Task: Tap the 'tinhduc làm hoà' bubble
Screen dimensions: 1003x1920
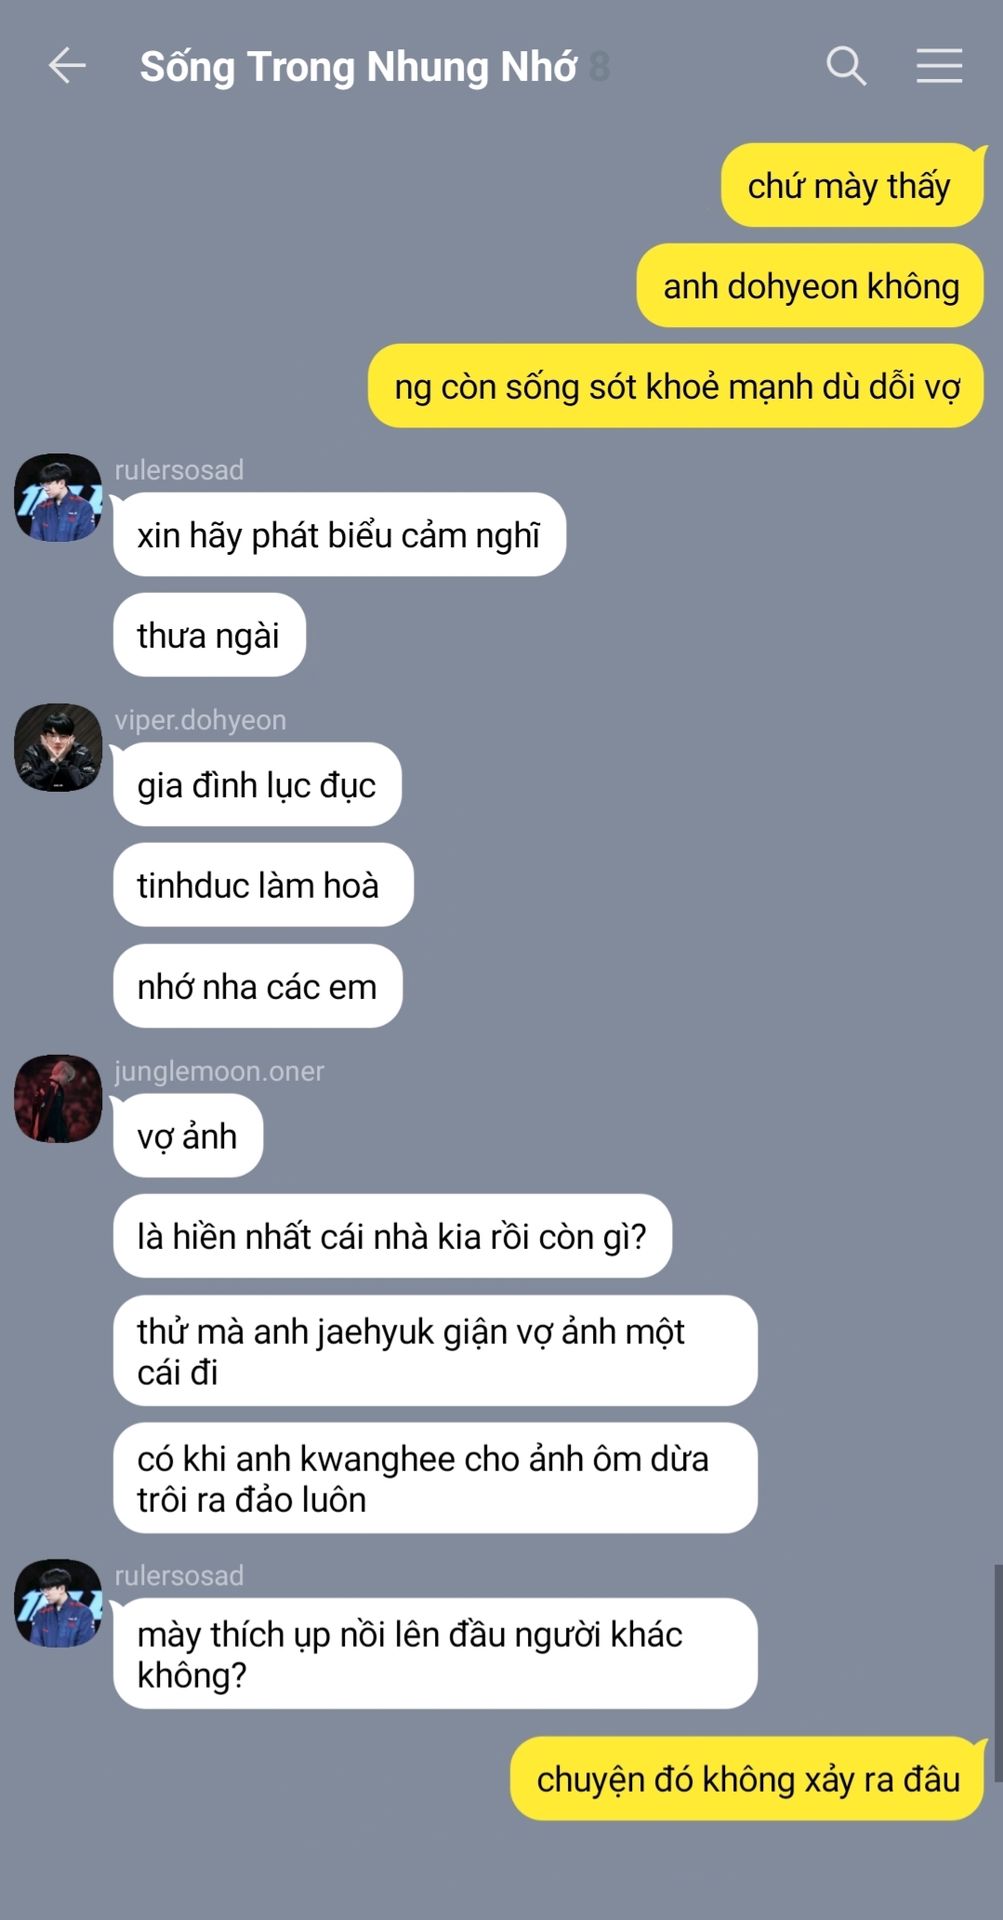Action: point(263,885)
